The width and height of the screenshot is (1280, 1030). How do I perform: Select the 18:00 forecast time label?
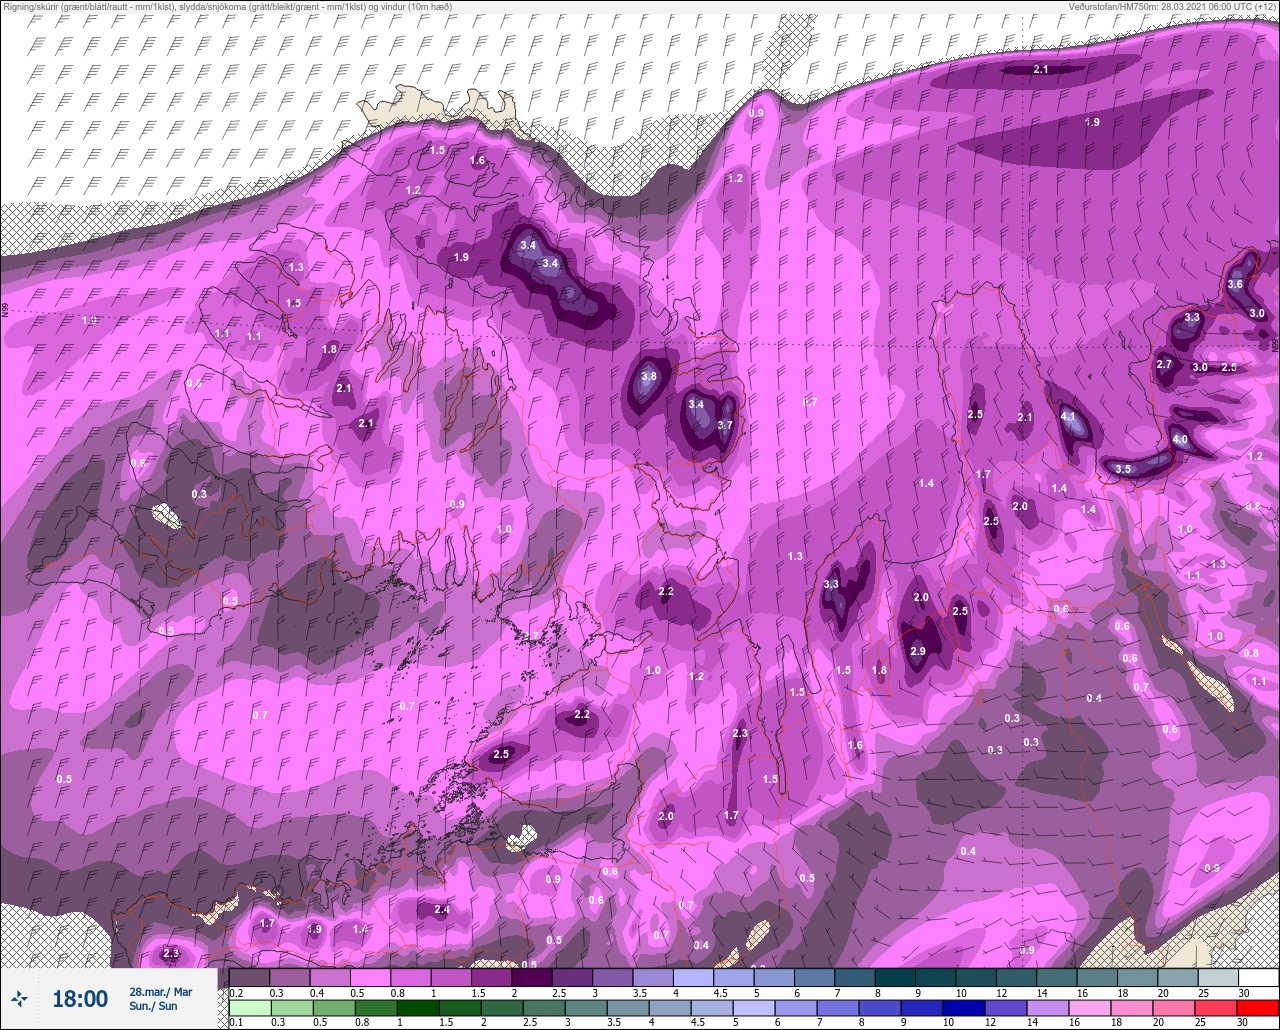click(80, 998)
